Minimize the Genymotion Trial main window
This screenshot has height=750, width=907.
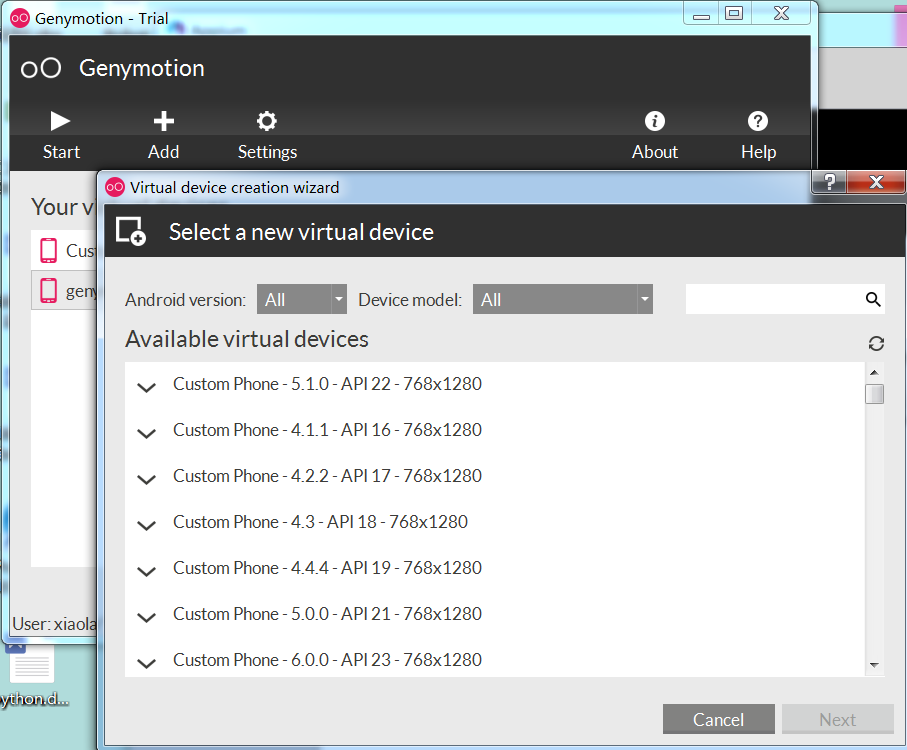tap(701, 14)
